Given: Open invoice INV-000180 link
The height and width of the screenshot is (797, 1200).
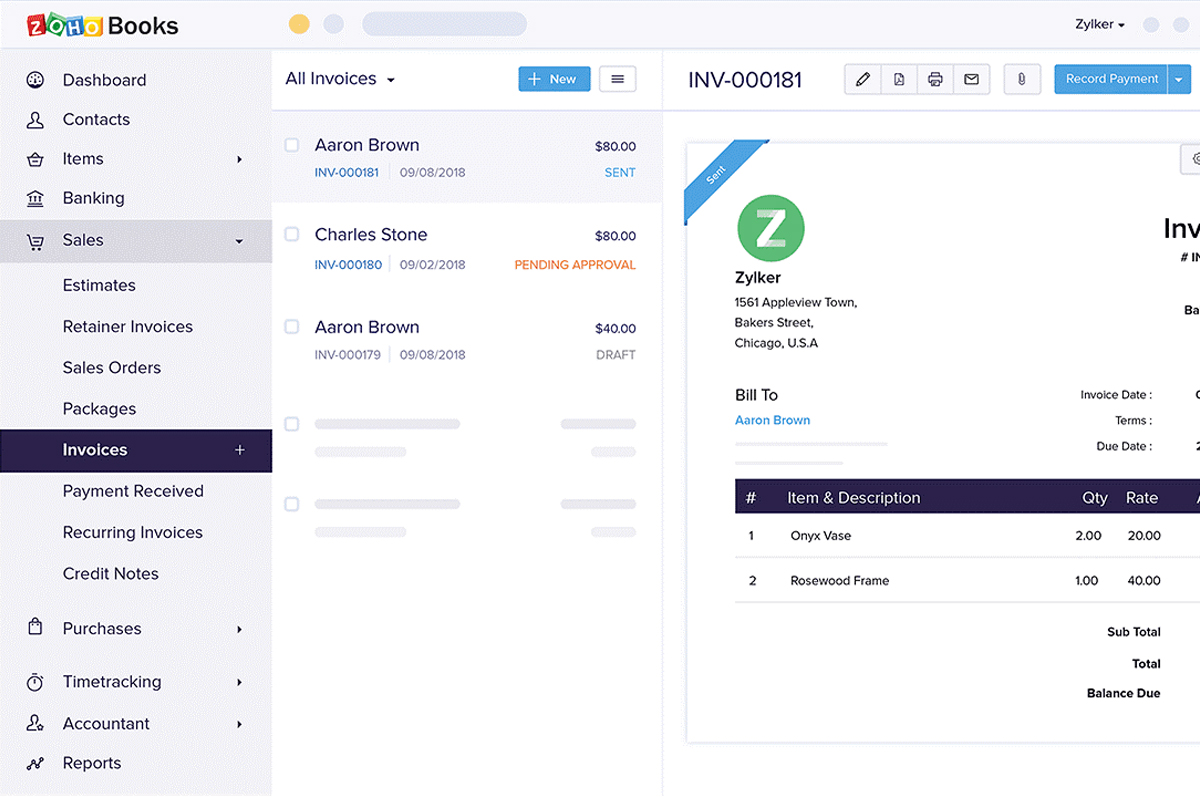Looking at the screenshot, I should 348,265.
